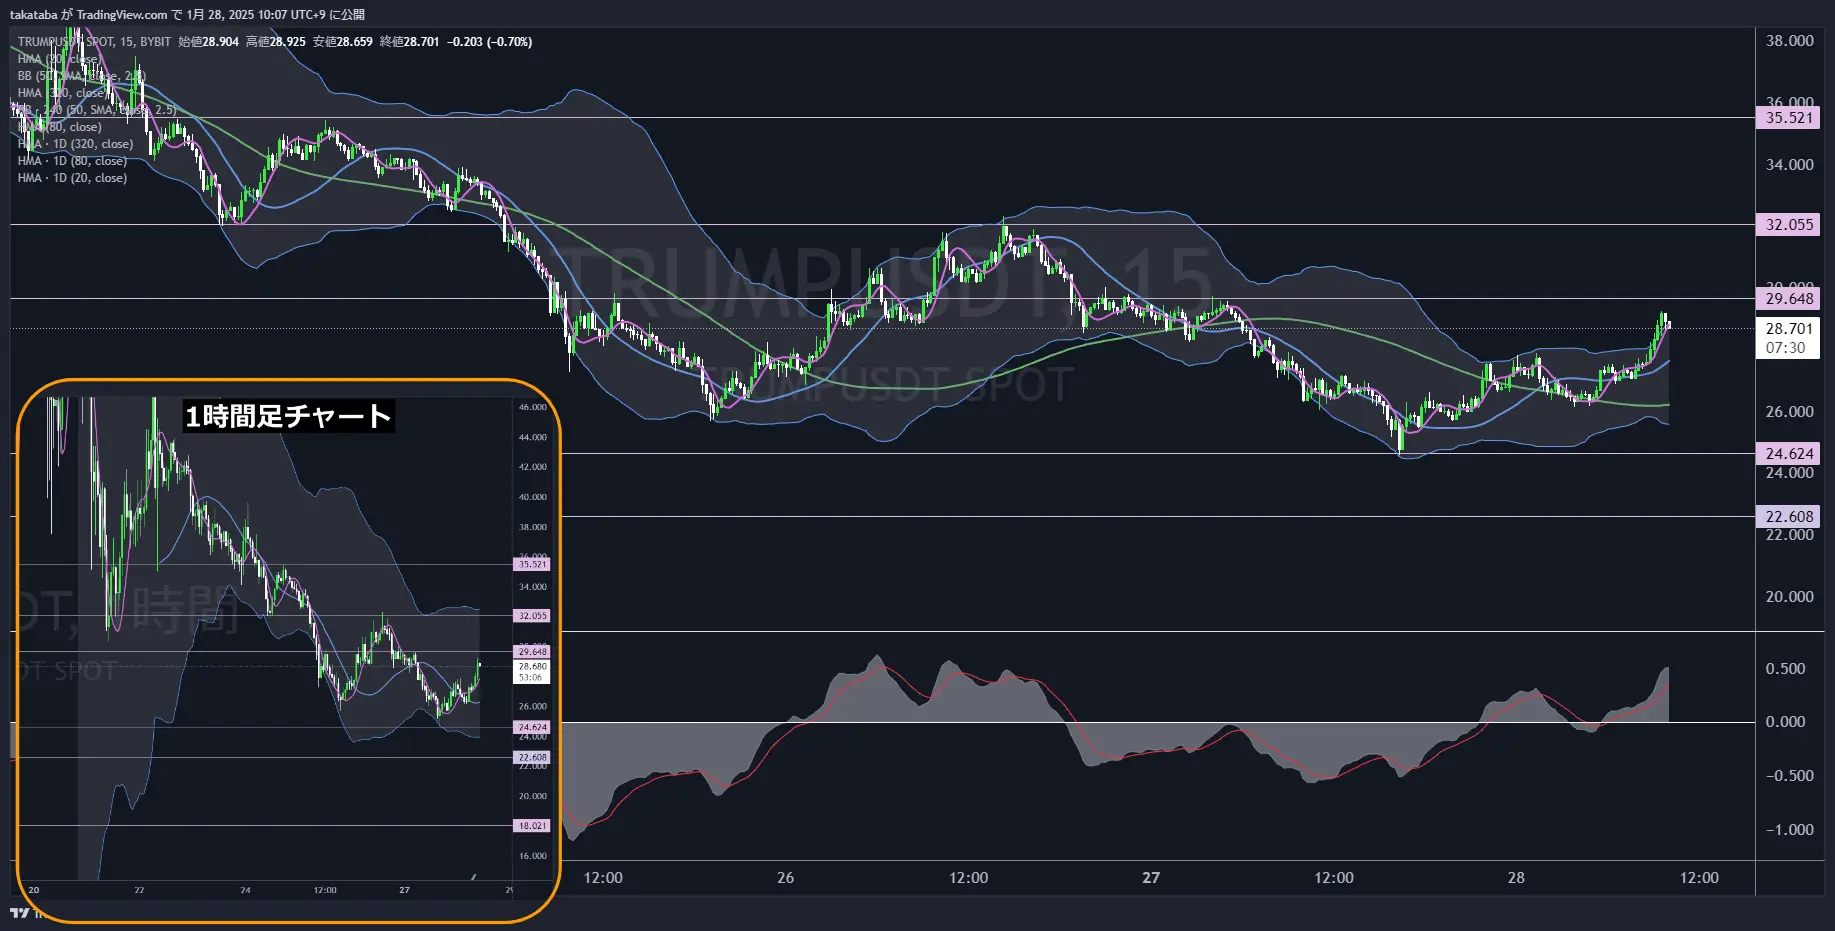Click date label 28 on main time axis
Screen dimensions: 1835x931
pos(1516,878)
